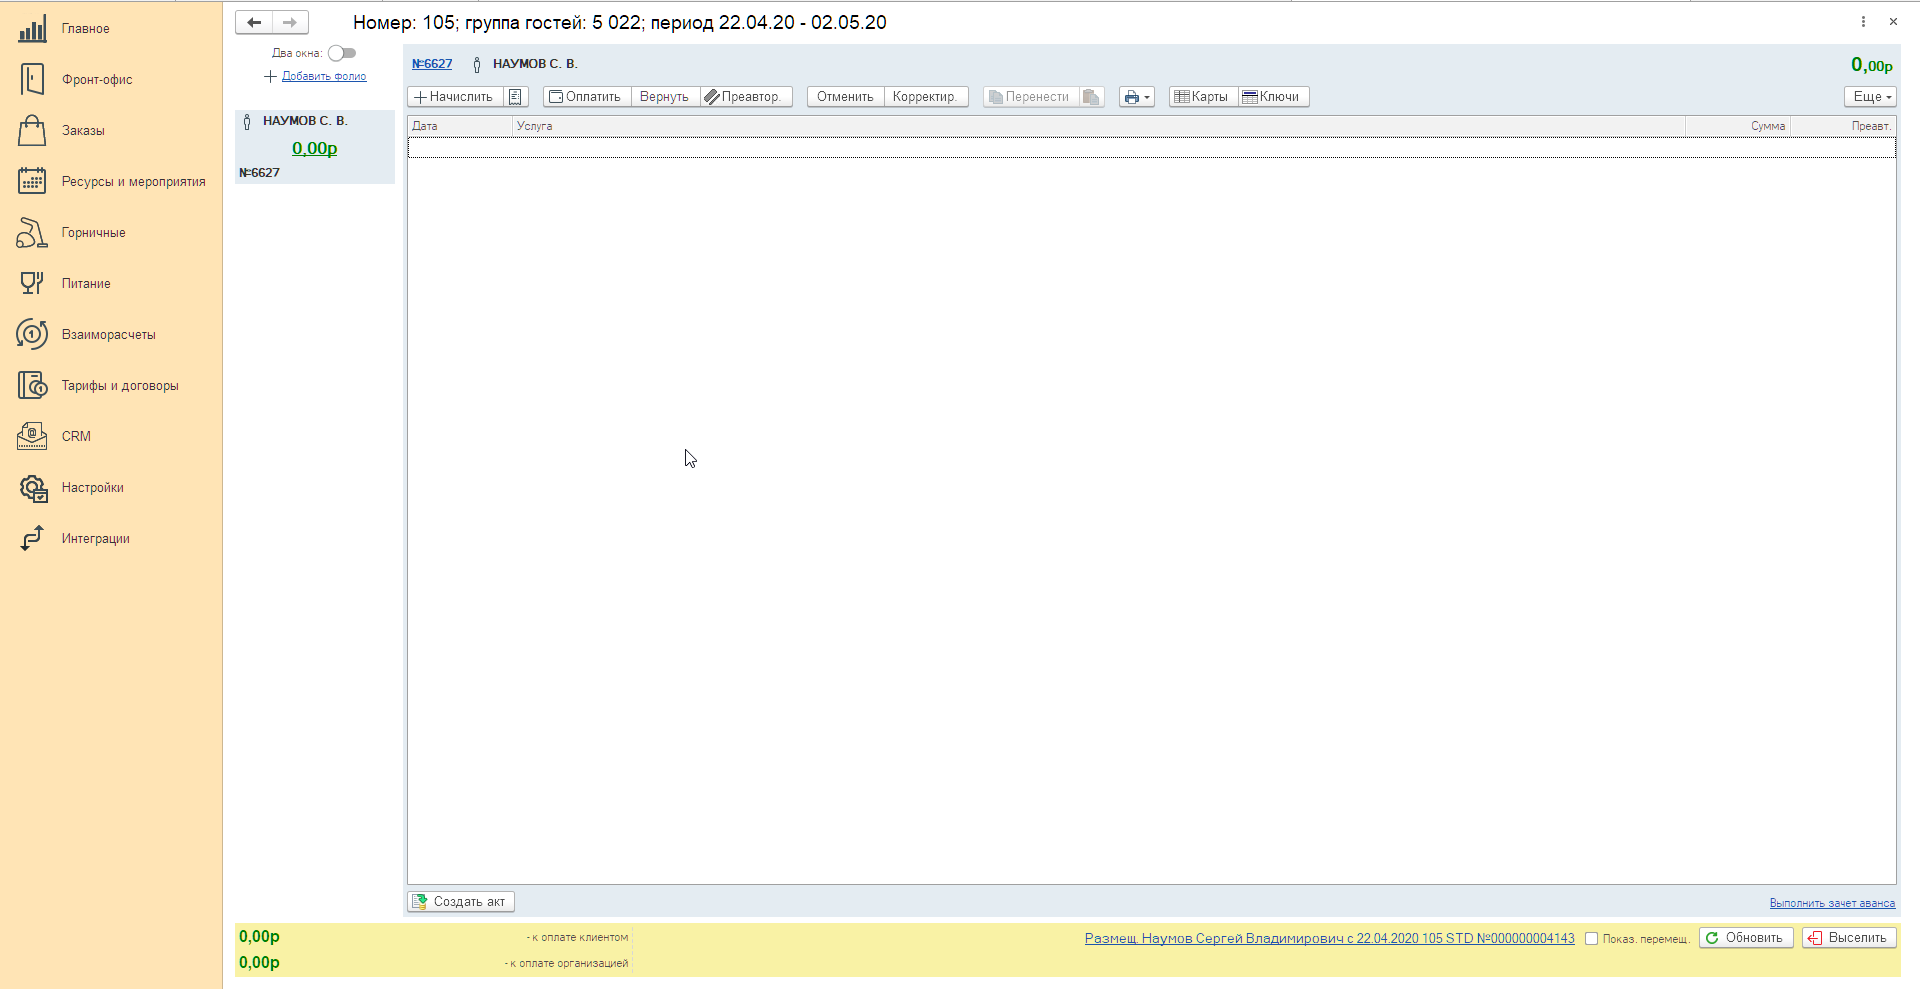Click the Отменить button
1920x989 pixels.
click(x=845, y=97)
